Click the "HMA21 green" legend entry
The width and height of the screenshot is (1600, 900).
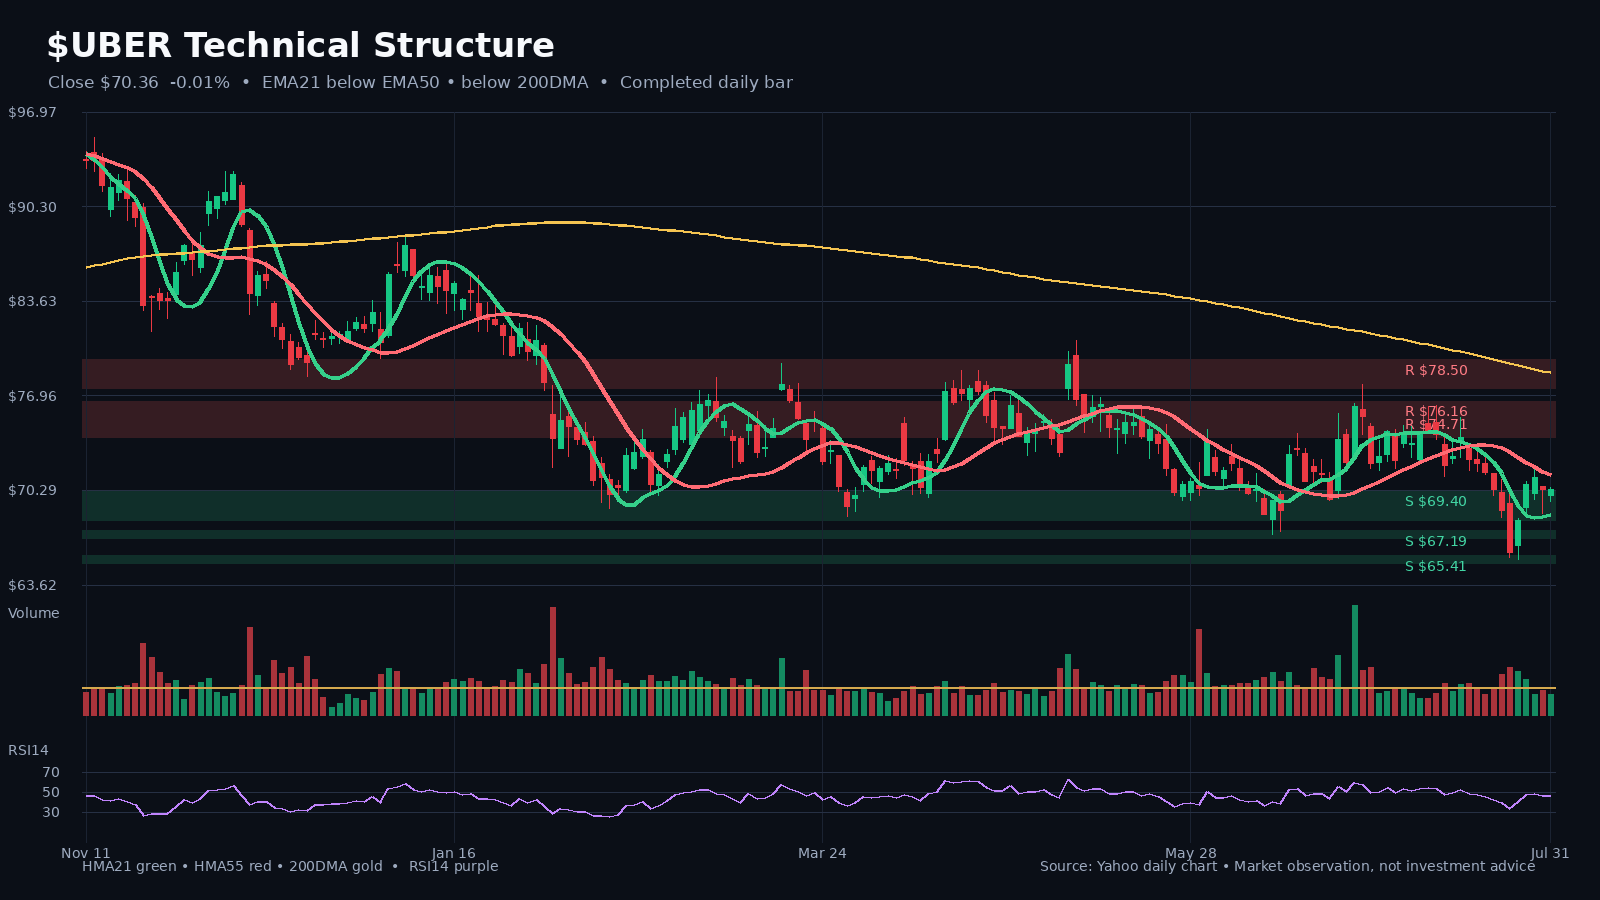[x=129, y=866]
